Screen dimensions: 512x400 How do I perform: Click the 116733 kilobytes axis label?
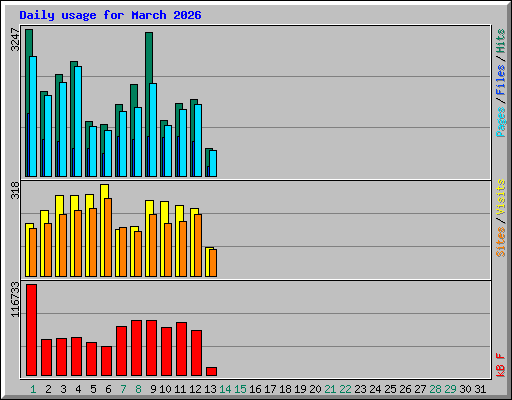pos(15,299)
